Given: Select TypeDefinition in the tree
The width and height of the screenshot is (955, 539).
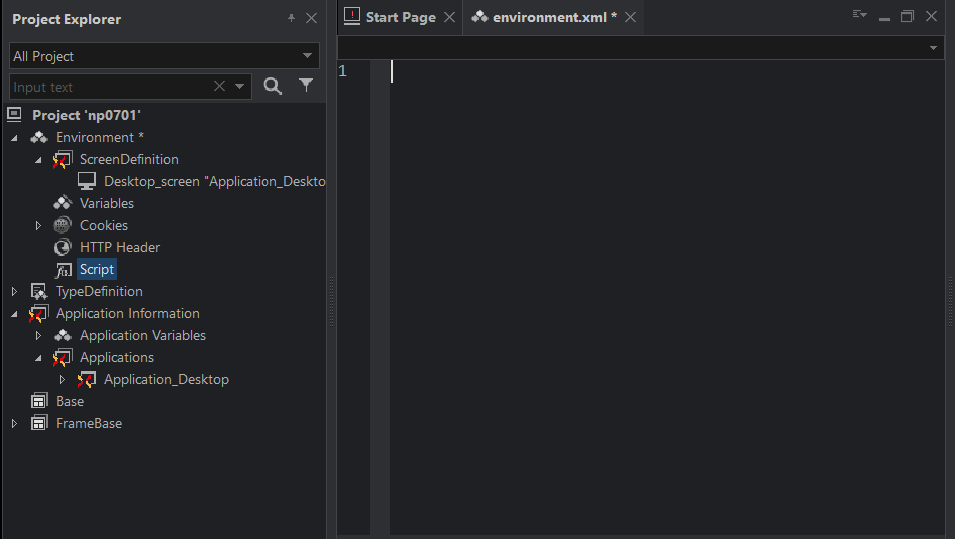Looking at the screenshot, I should tap(99, 291).
